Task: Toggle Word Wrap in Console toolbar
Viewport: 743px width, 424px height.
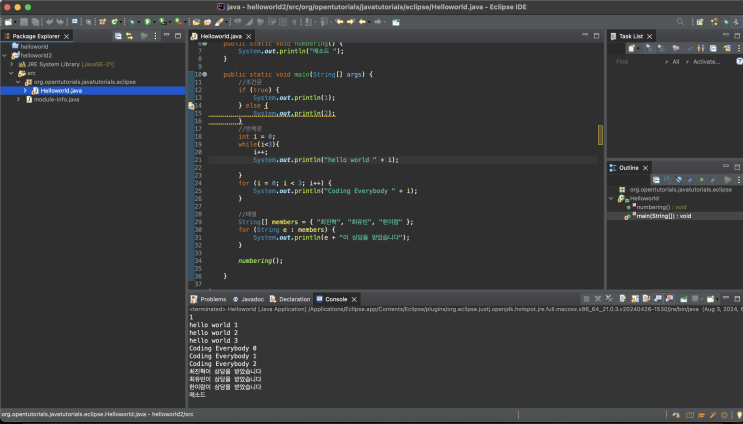Action: (x=646, y=298)
